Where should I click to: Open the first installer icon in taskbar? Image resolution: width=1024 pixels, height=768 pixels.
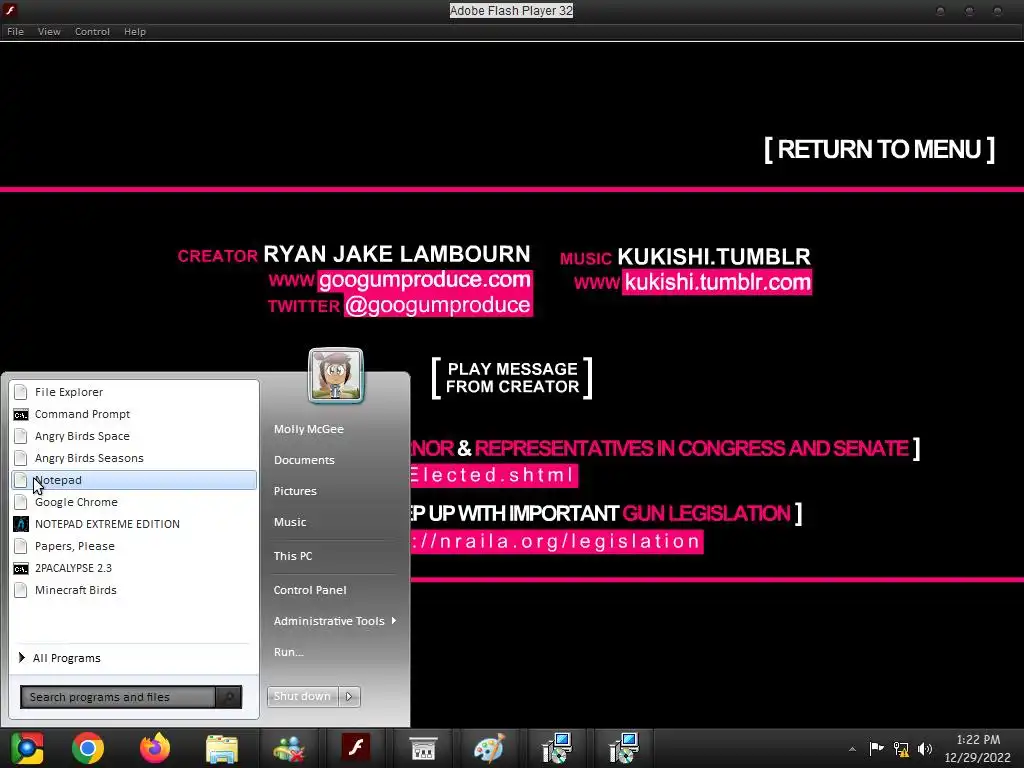pyautogui.click(x=556, y=748)
